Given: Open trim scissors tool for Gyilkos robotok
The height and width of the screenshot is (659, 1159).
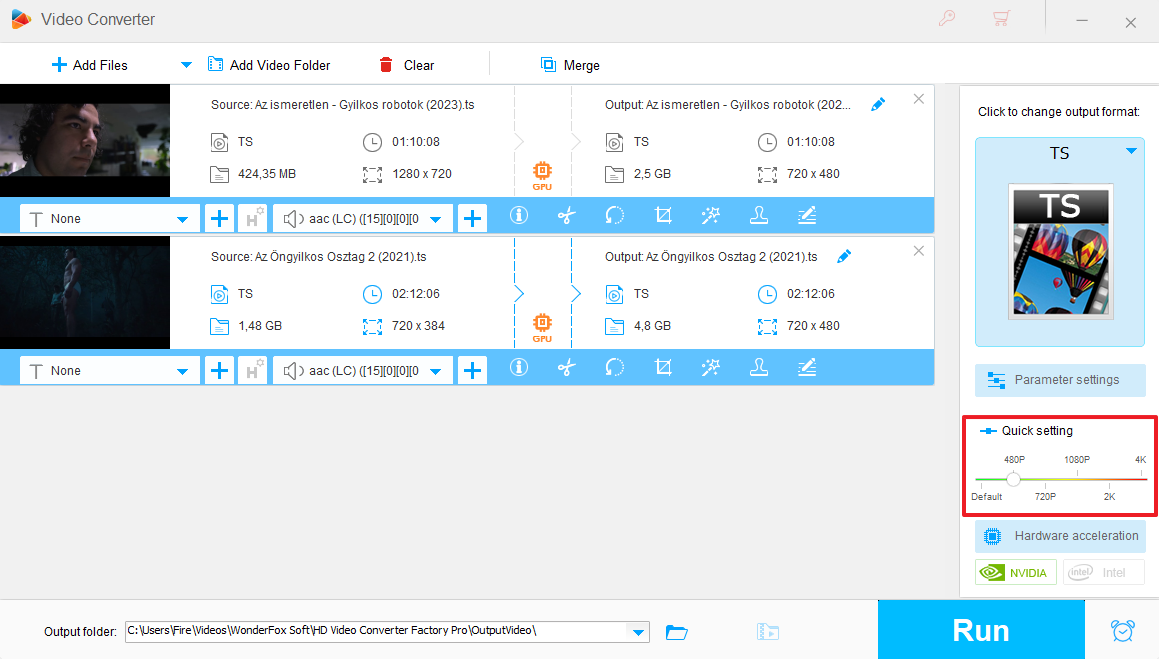Looking at the screenshot, I should click(566, 216).
